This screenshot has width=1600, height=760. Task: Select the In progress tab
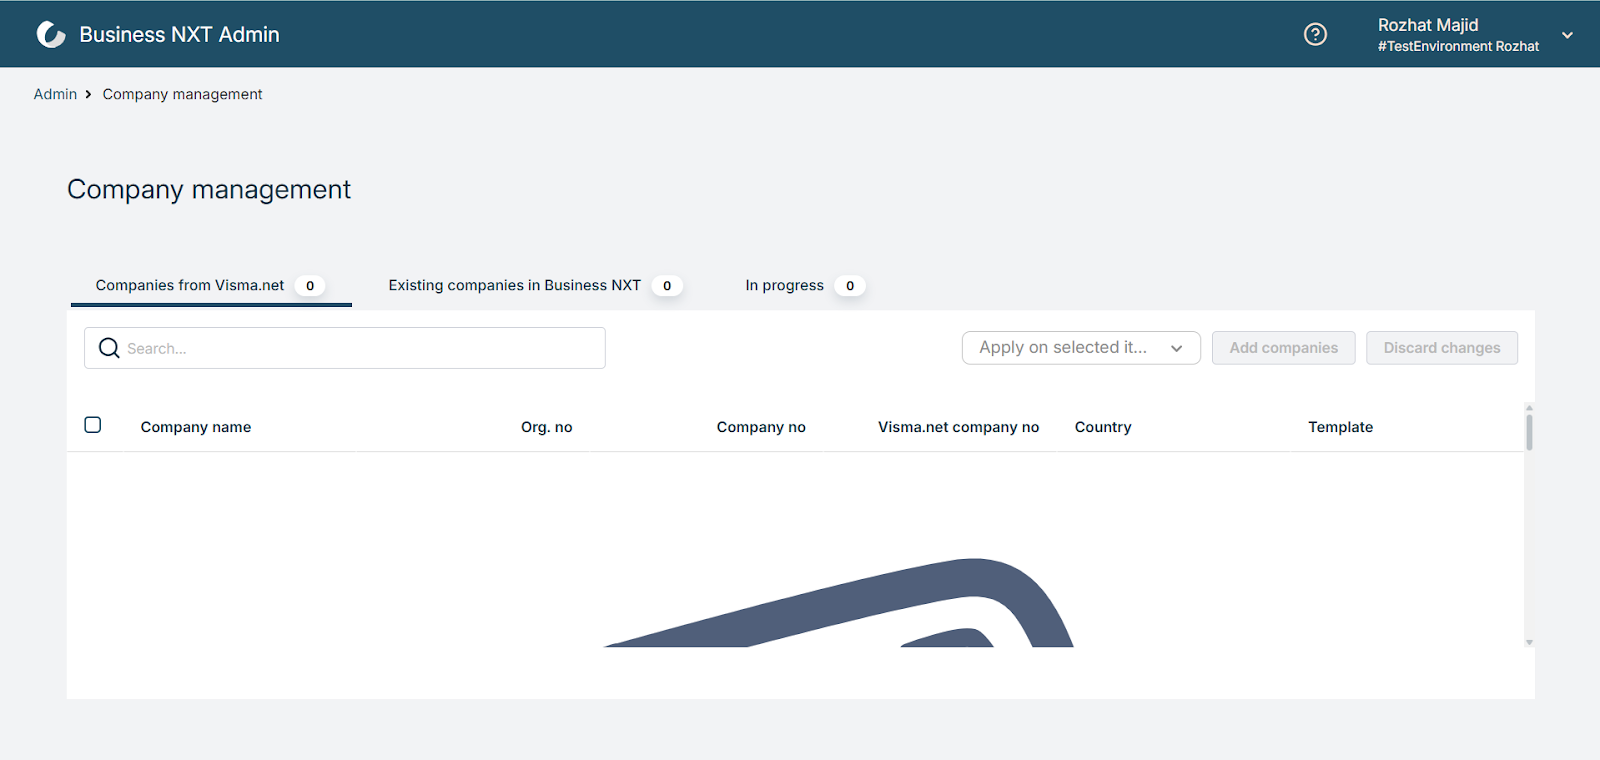[x=805, y=286]
